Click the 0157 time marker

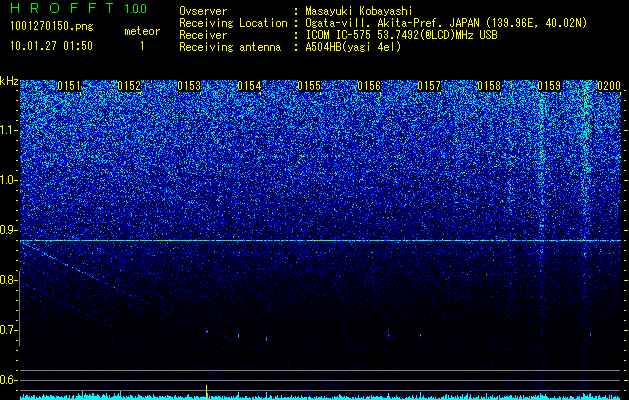429,86
